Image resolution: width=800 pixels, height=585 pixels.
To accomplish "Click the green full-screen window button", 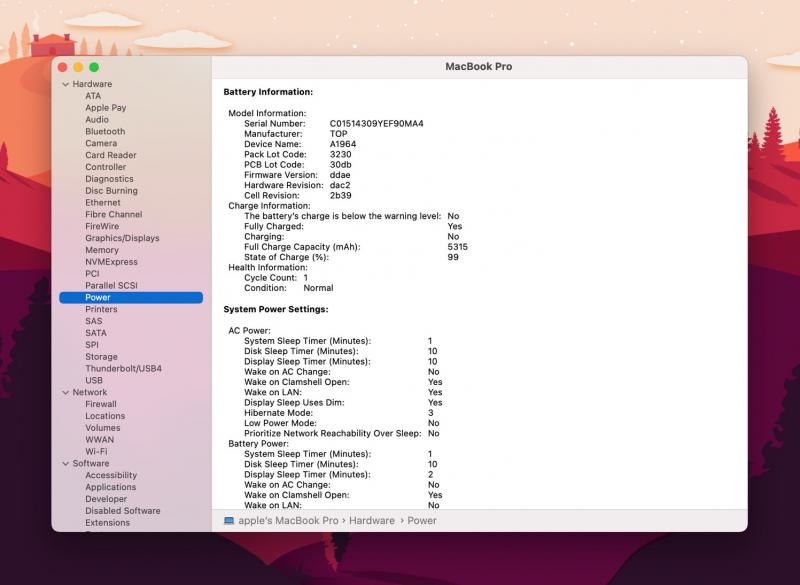I will tap(94, 67).
